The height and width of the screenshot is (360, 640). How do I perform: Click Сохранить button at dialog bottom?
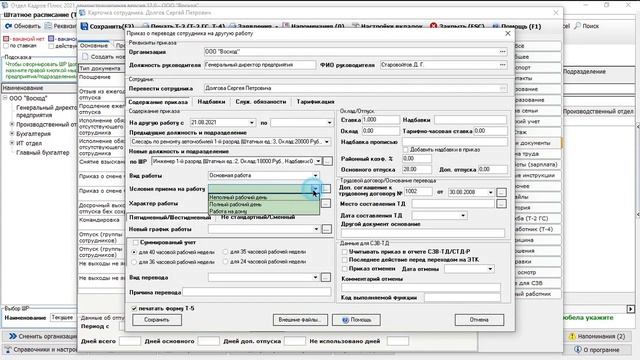[157, 320]
